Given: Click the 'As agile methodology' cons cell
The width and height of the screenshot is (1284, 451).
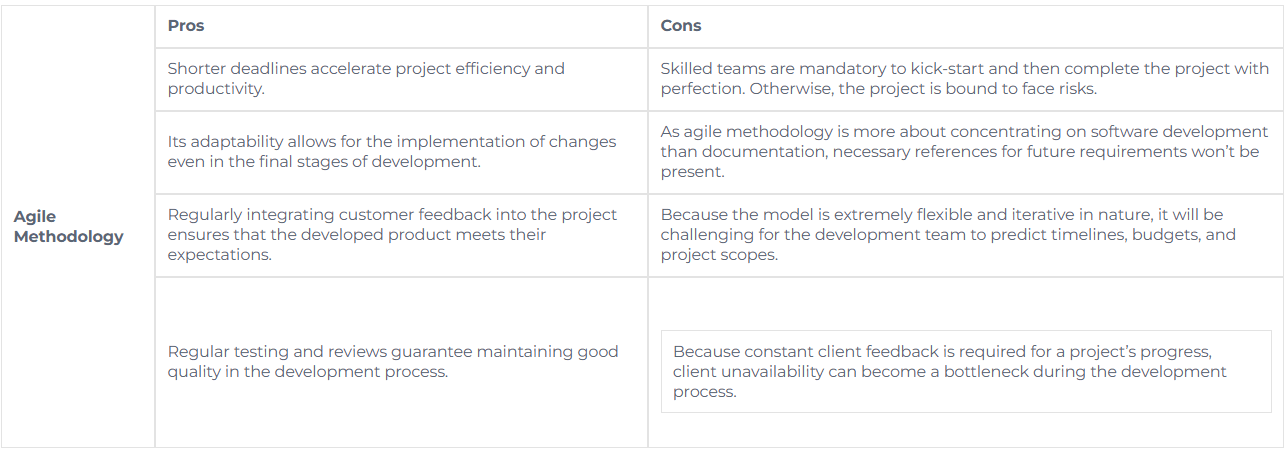Looking at the screenshot, I should 964,152.
